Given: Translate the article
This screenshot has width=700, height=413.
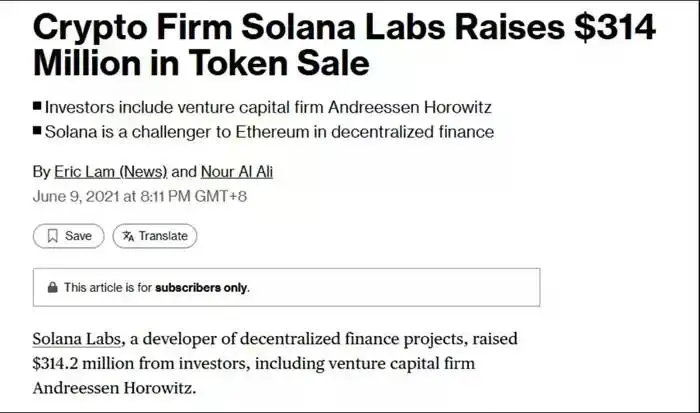Looking at the screenshot, I should click(154, 236).
